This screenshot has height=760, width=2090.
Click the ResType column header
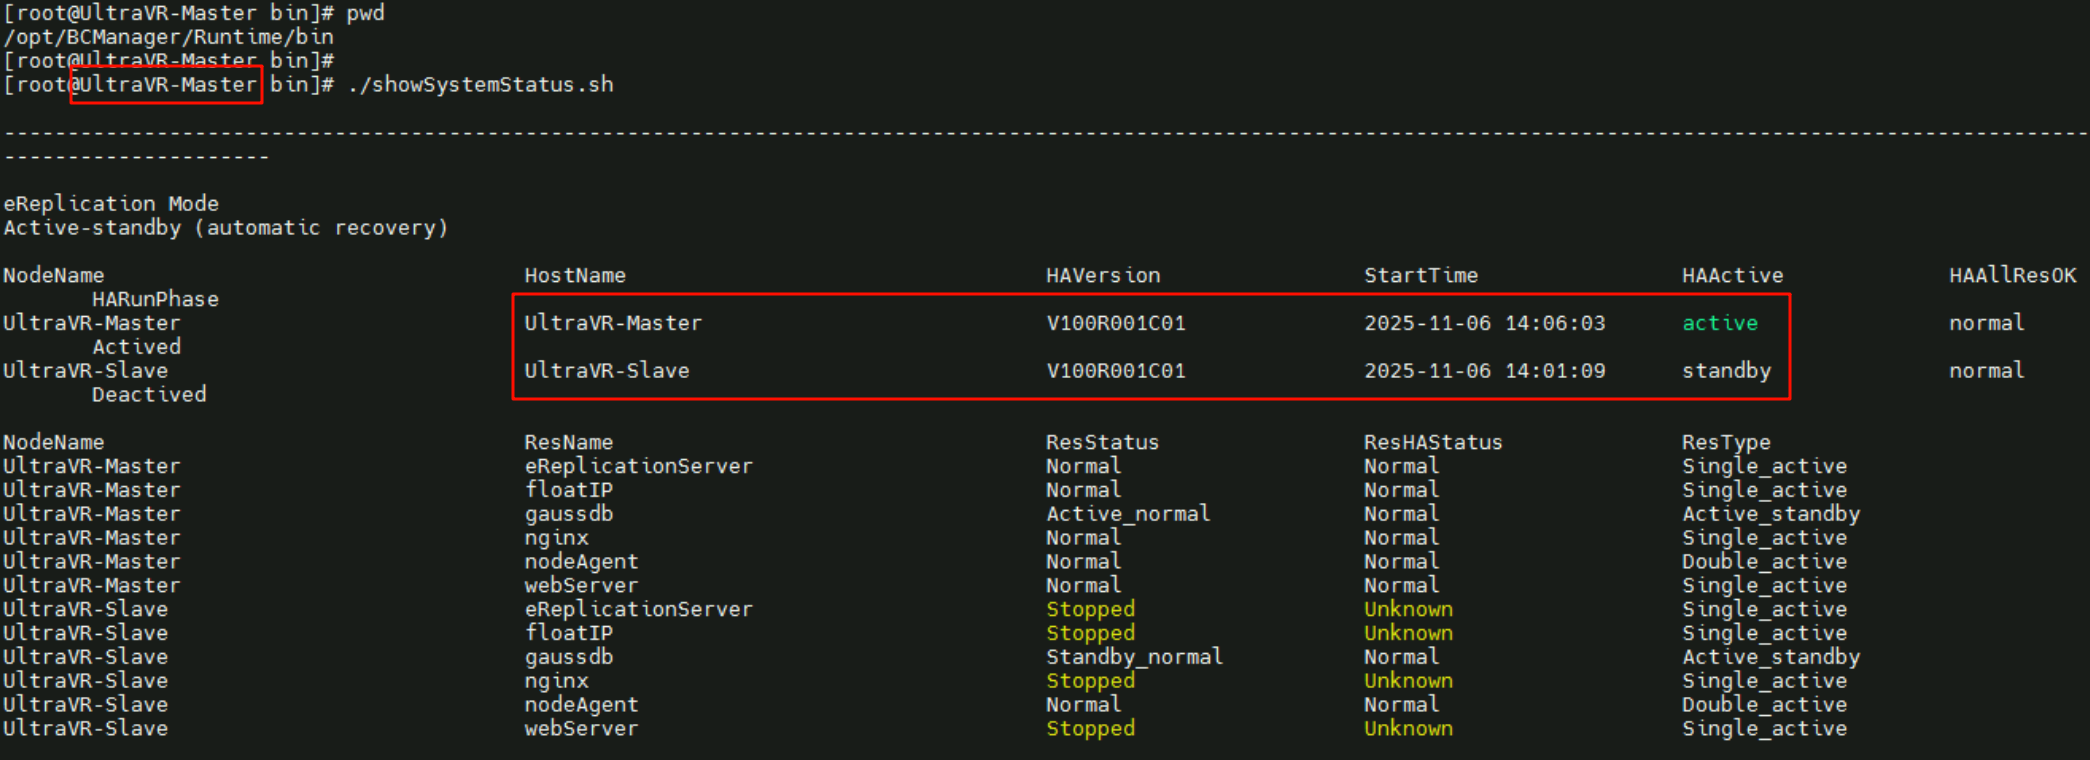coord(1725,442)
